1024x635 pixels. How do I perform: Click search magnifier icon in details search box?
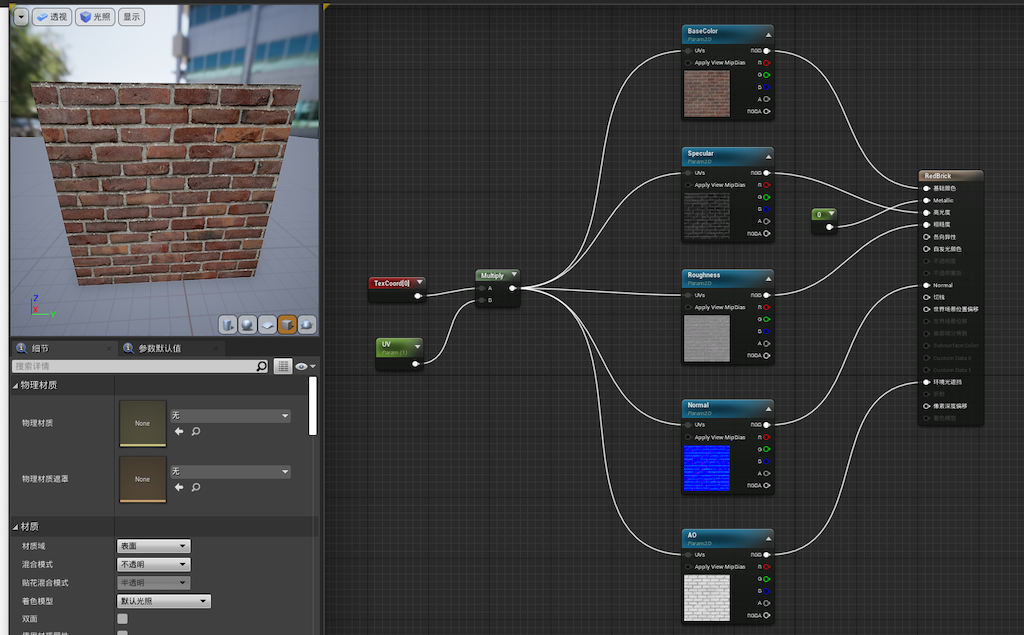pos(262,367)
